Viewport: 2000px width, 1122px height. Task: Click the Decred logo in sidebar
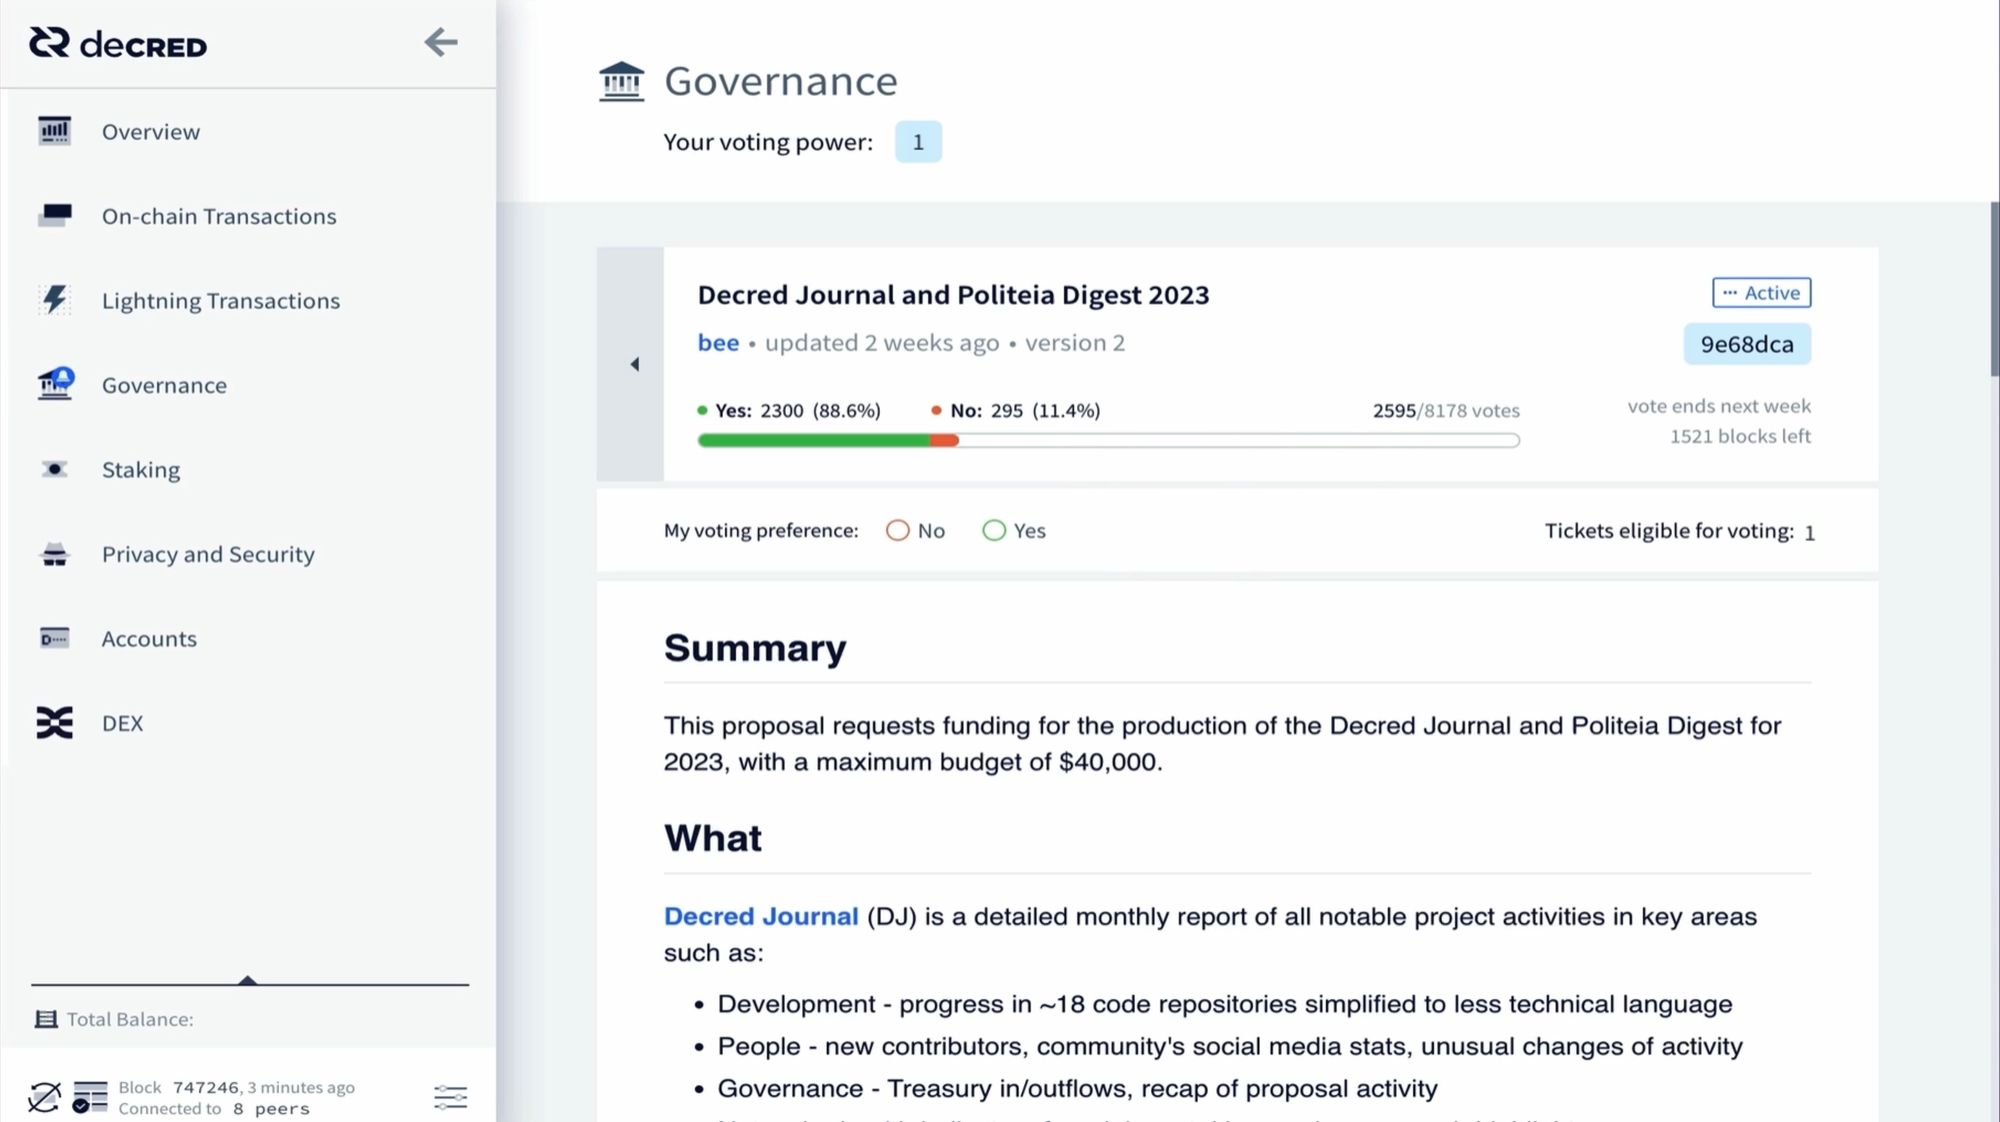point(118,43)
